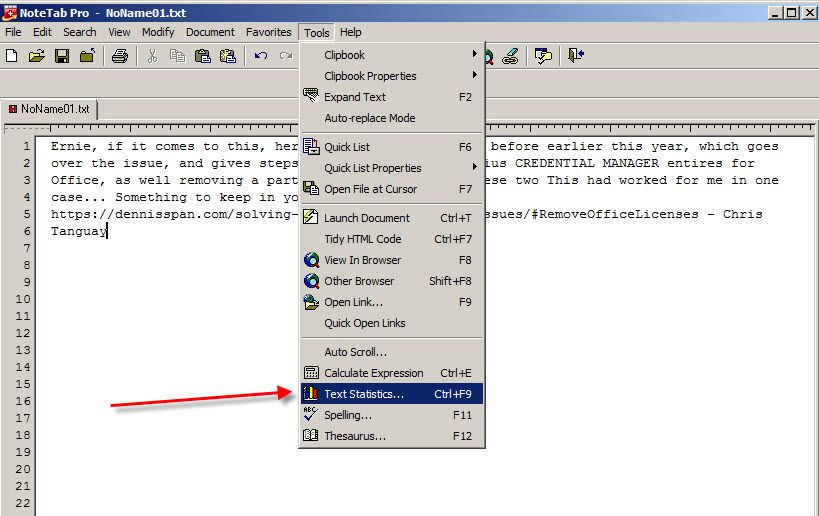Viewport: 819px width, 516px height.
Task: Choose Spelling... F11 menu entry
Action: coord(392,415)
